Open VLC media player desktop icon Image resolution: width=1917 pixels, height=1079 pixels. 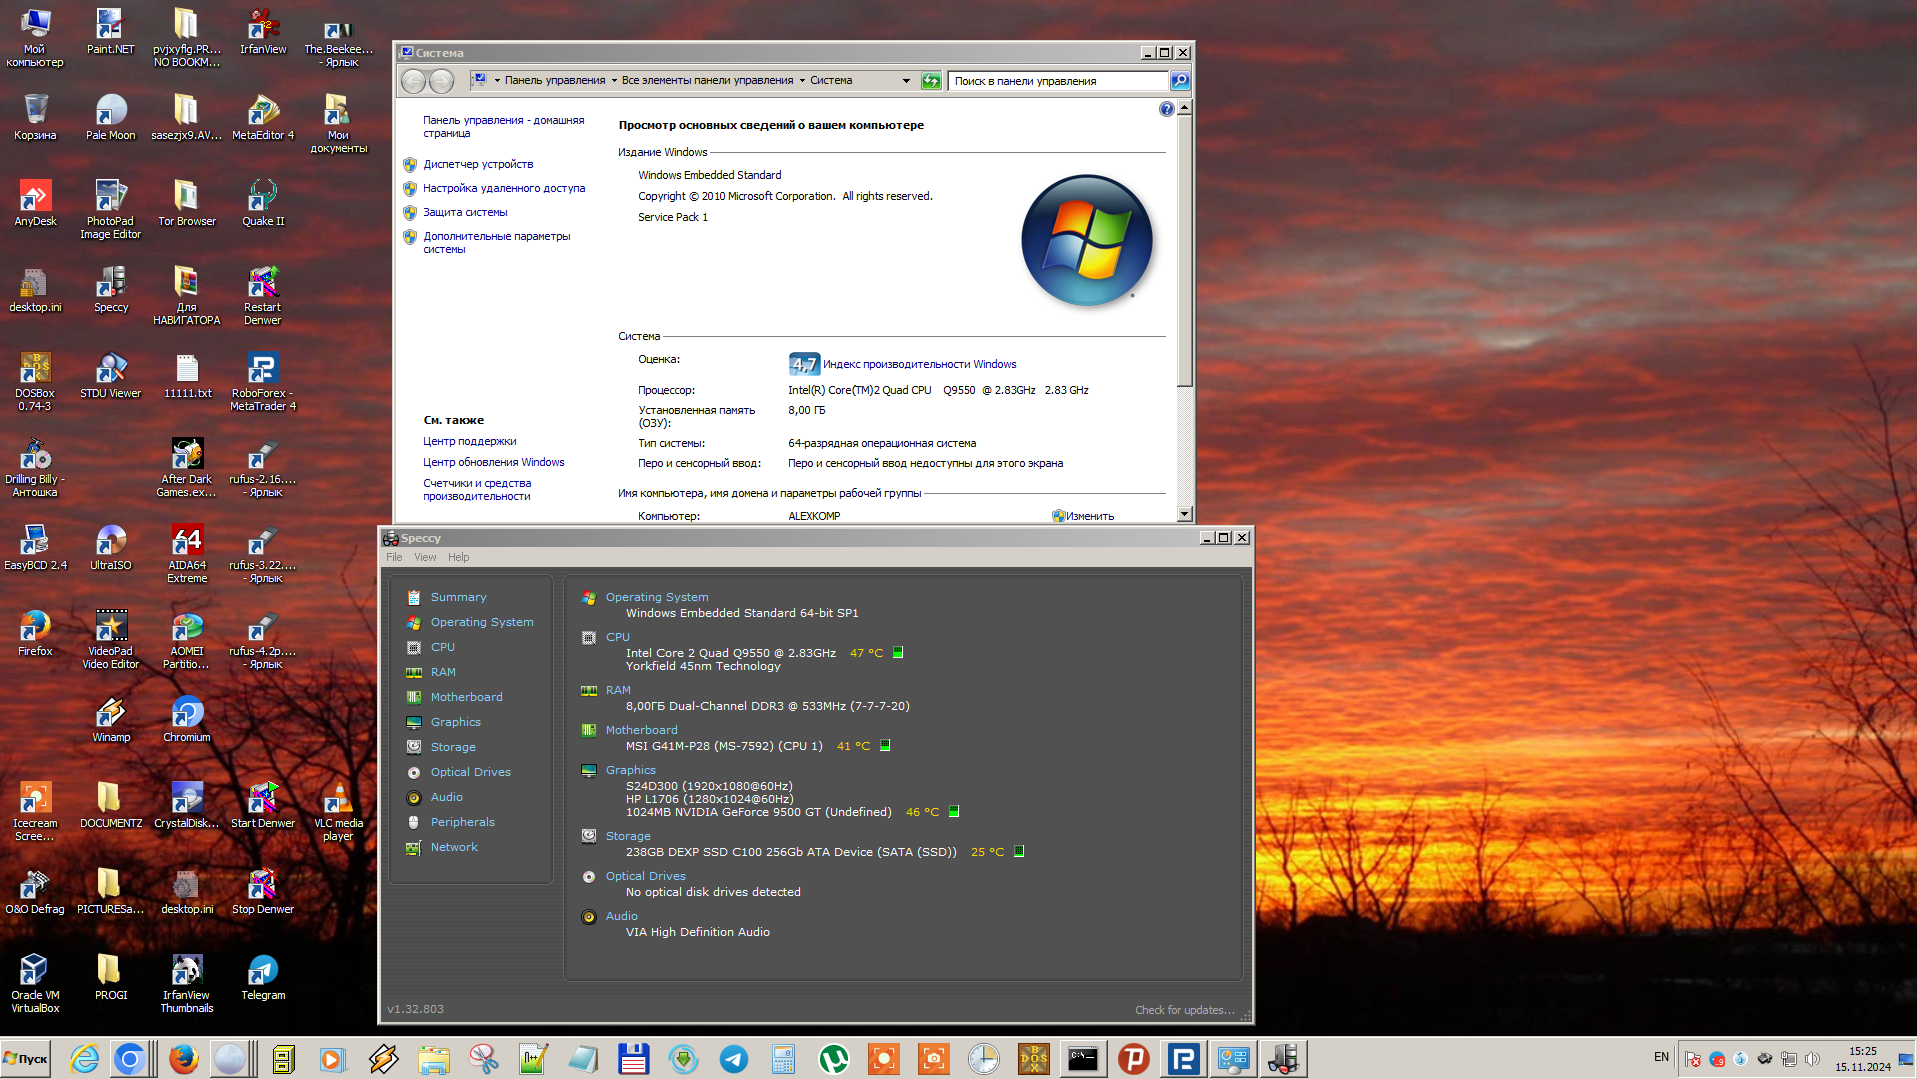click(339, 811)
